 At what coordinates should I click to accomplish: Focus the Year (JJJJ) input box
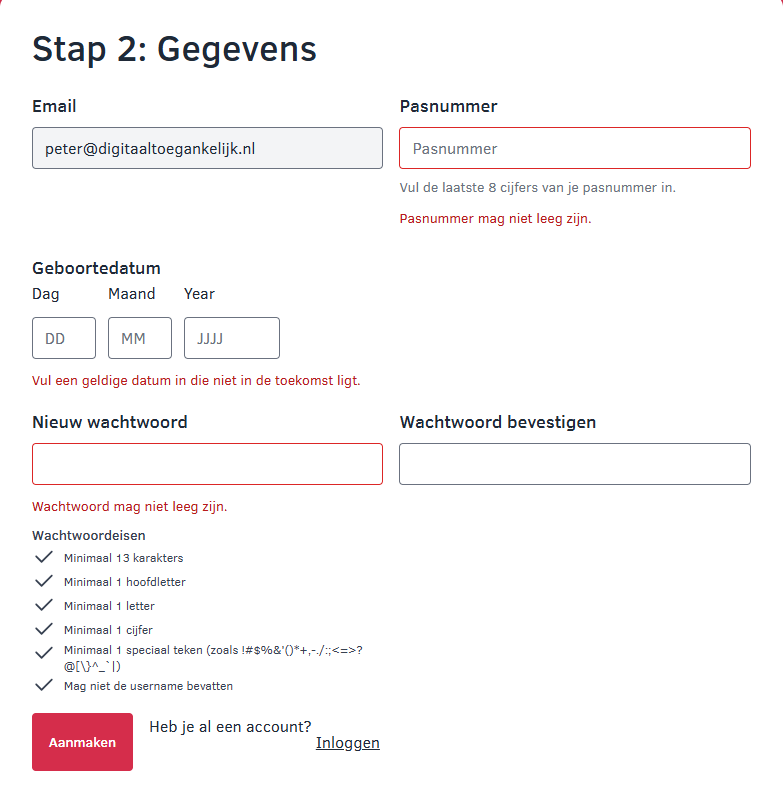tap(232, 338)
